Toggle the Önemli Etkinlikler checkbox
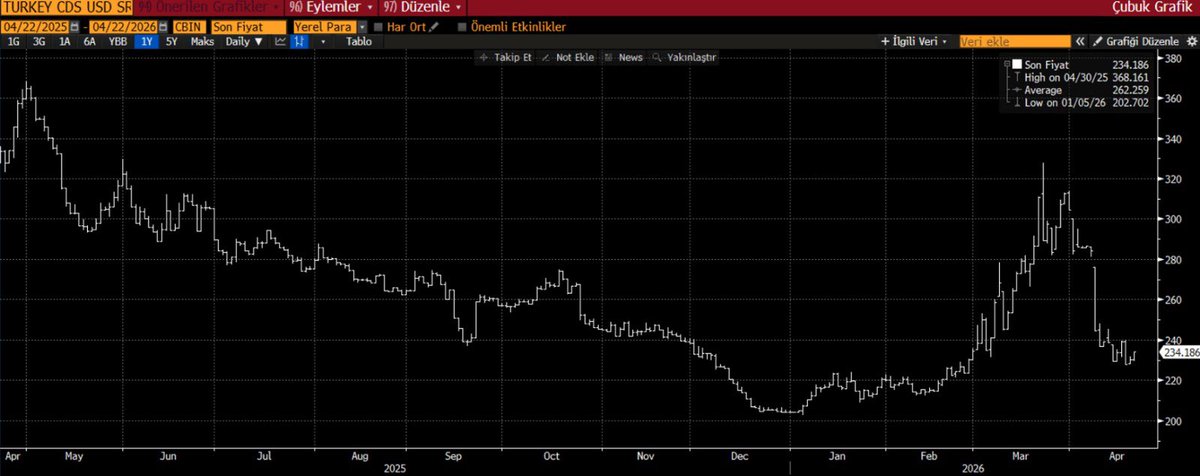 point(461,27)
